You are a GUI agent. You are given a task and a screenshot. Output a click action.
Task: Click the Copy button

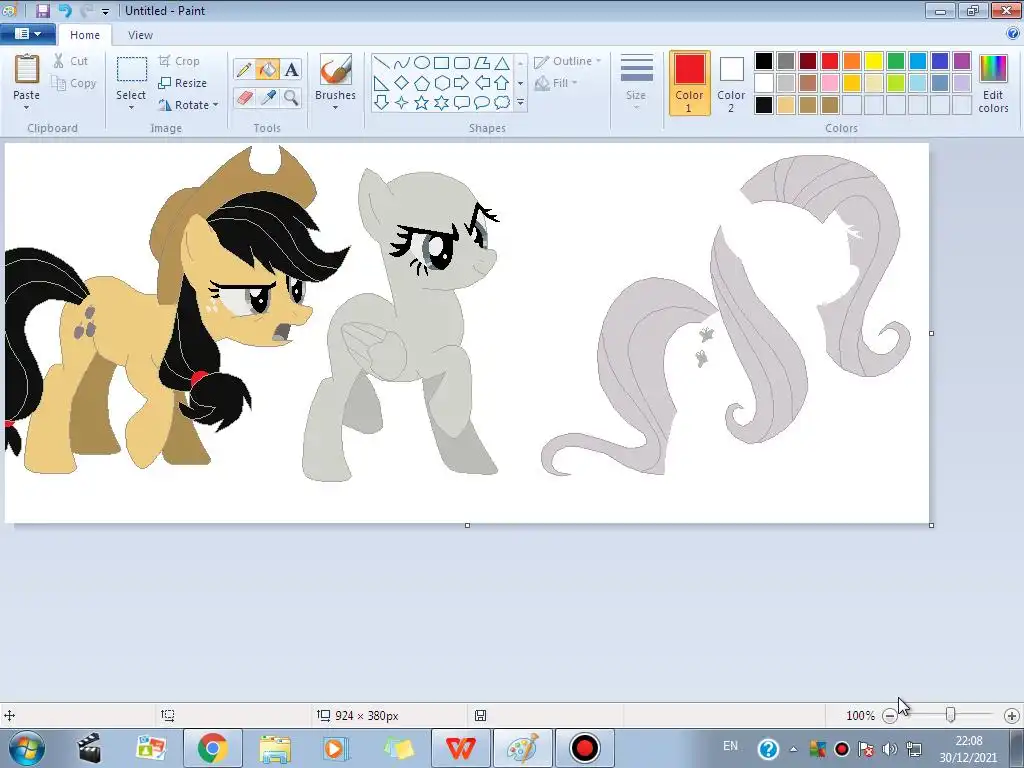pyautogui.click(x=74, y=83)
